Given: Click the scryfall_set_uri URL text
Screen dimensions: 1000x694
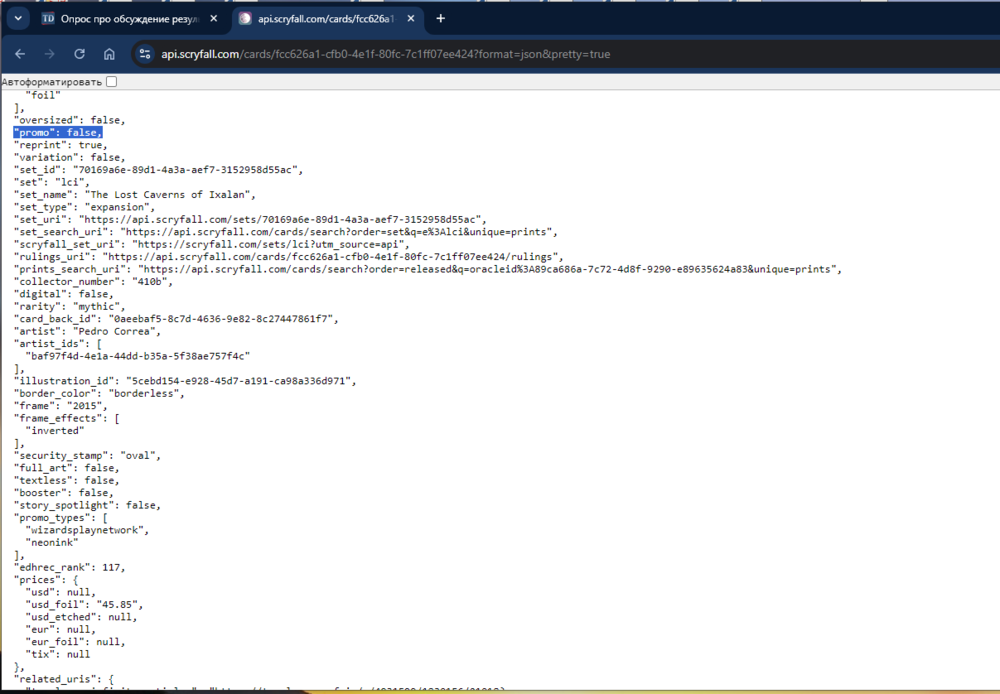Looking at the screenshot, I should (x=270, y=244).
